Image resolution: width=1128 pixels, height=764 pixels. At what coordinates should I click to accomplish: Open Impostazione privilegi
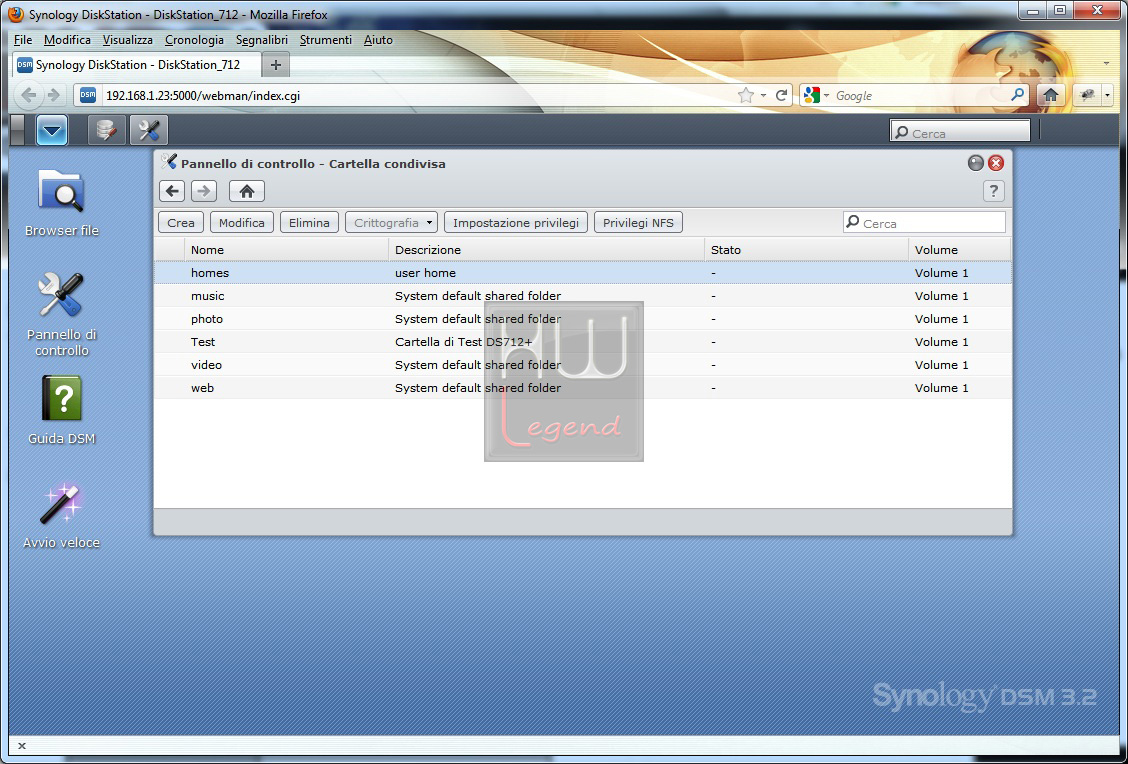pyautogui.click(x=516, y=223)
